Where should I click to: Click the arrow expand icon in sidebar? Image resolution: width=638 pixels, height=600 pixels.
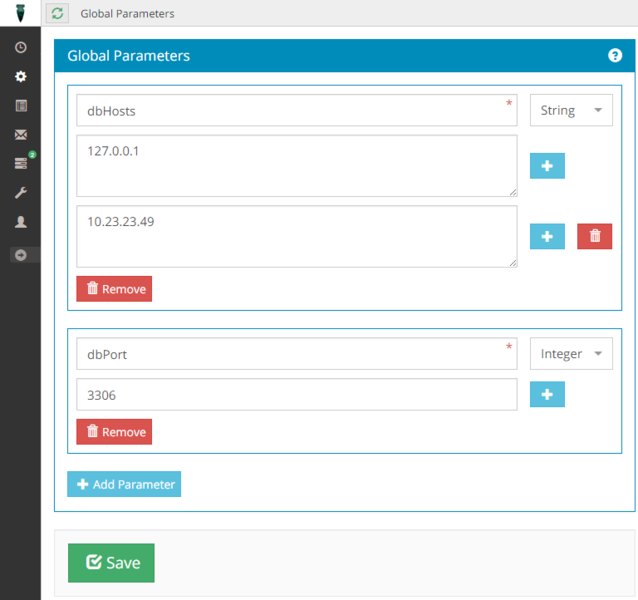coord(21,255)
